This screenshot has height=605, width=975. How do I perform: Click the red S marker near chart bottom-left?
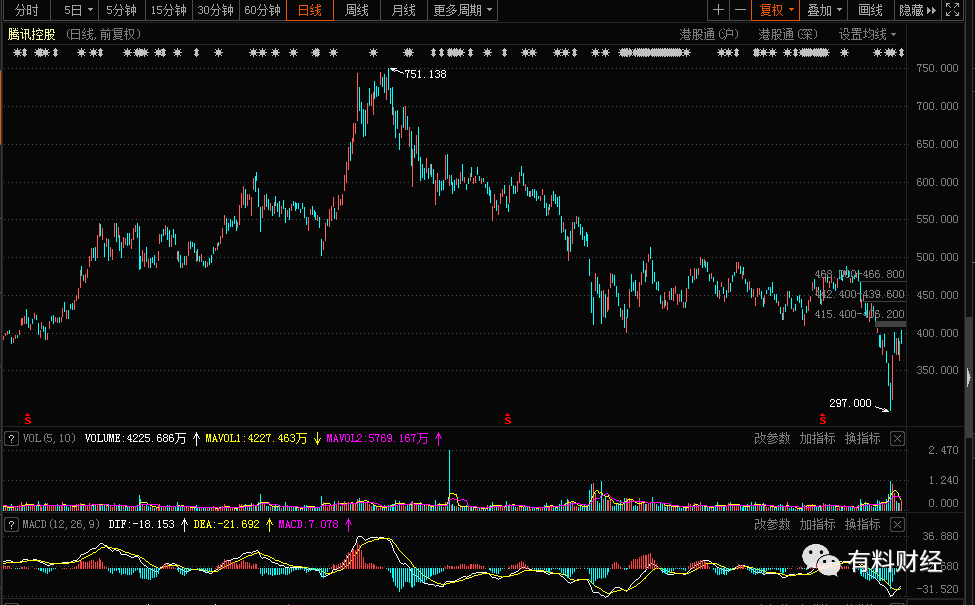point(27,419)
